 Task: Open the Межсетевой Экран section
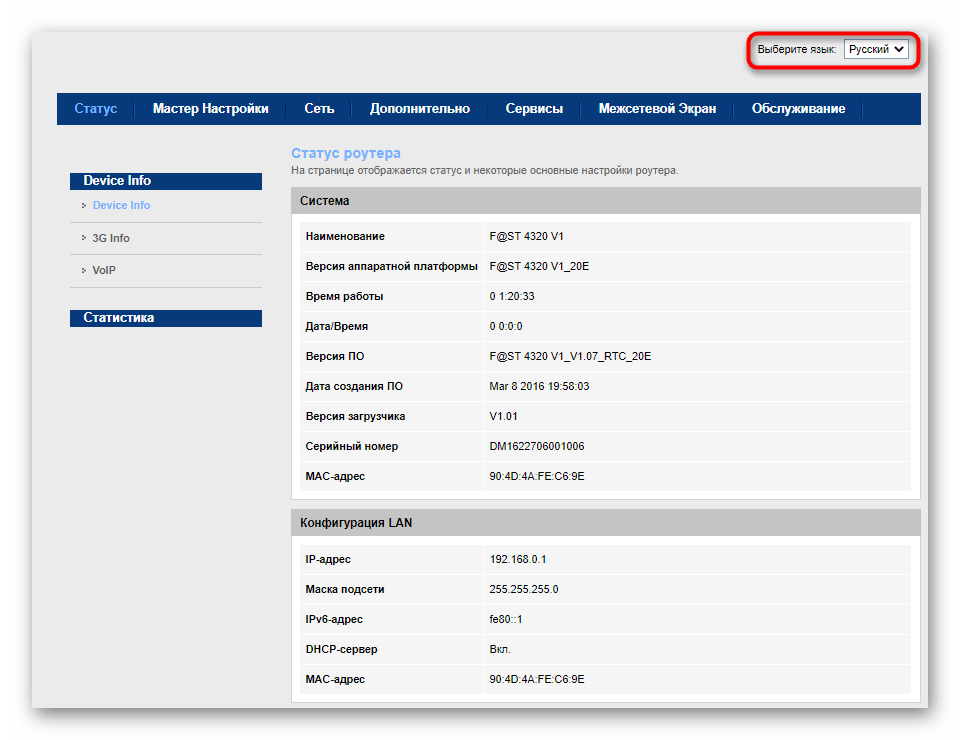coord(657,109)
